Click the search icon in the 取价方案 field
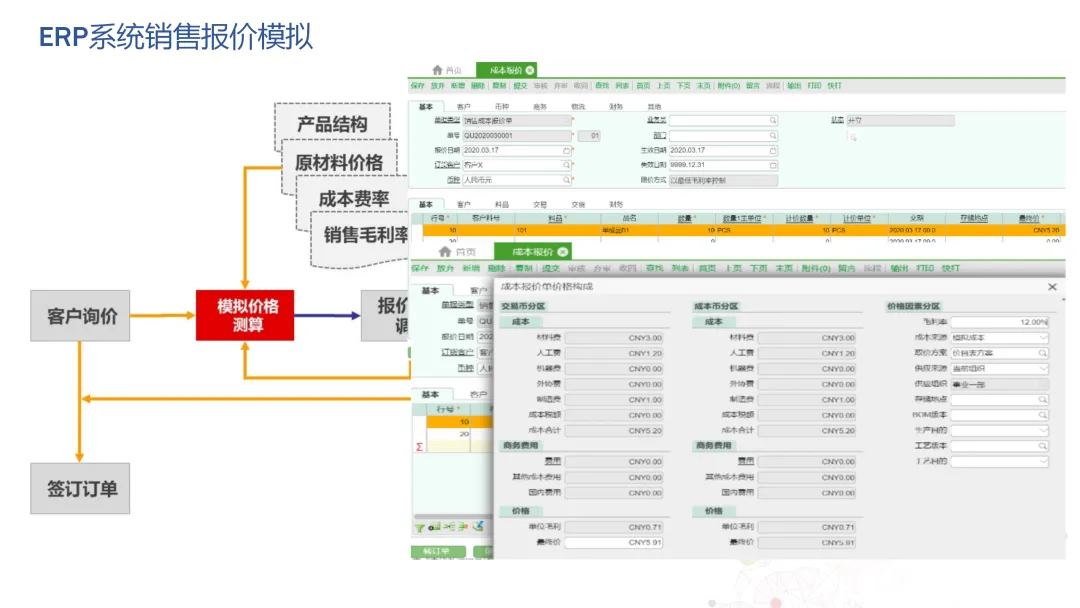The width and height of the screenshot is (1080, 608). (x=1043, y=353)
